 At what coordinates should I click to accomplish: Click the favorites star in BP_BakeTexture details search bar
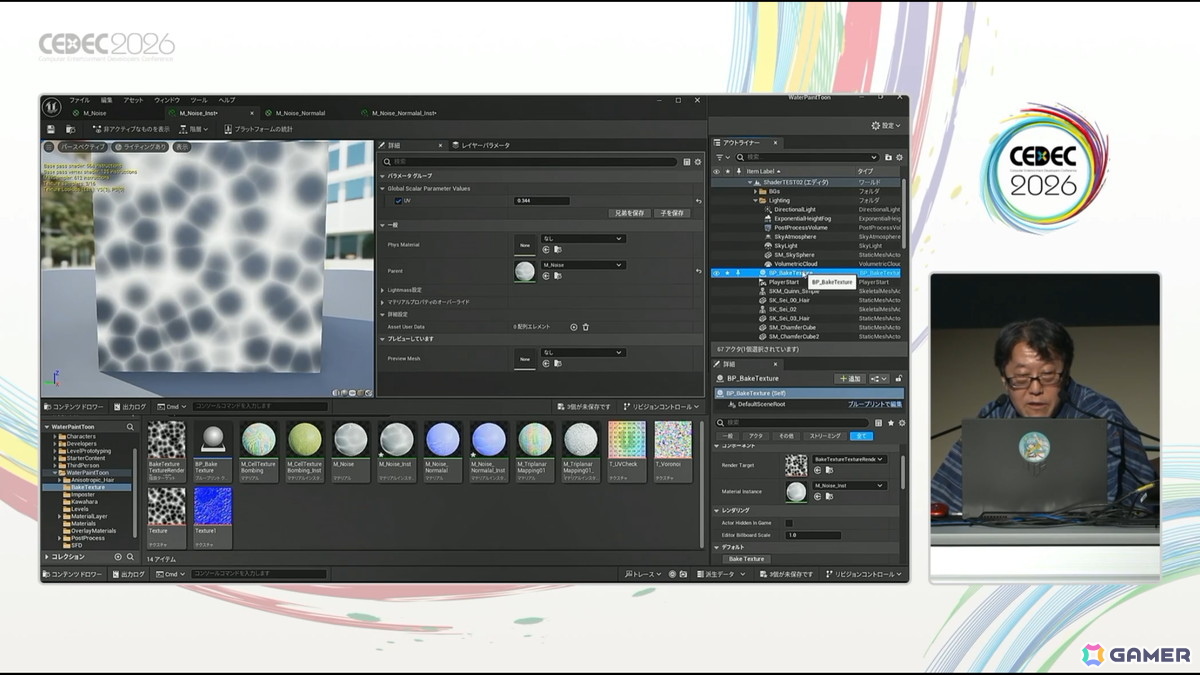[890, 423]
